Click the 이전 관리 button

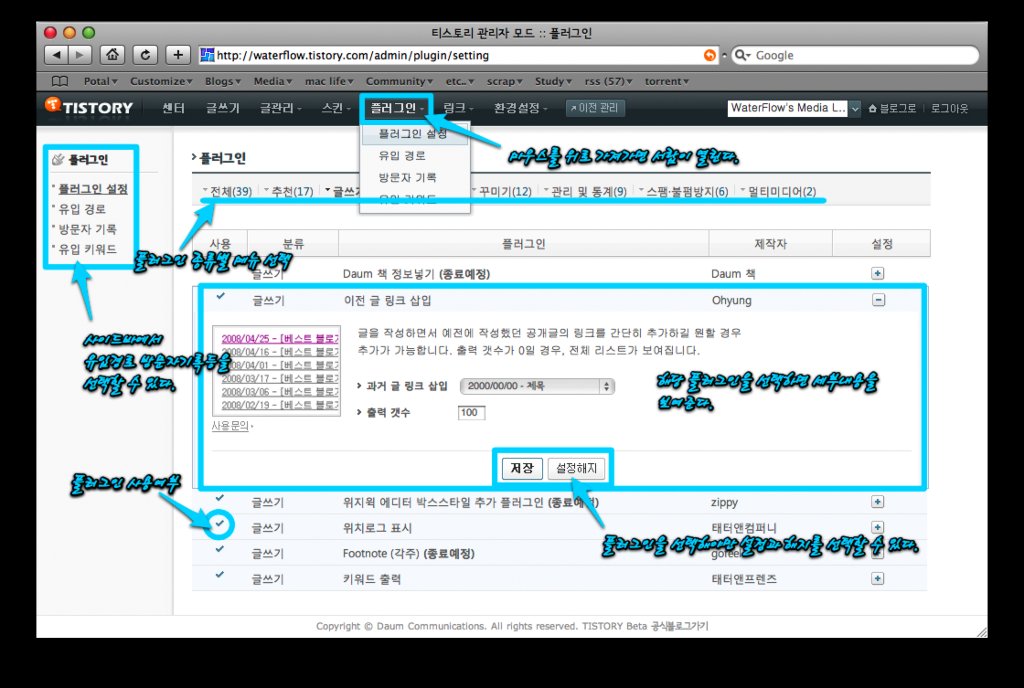coord(595,108)
